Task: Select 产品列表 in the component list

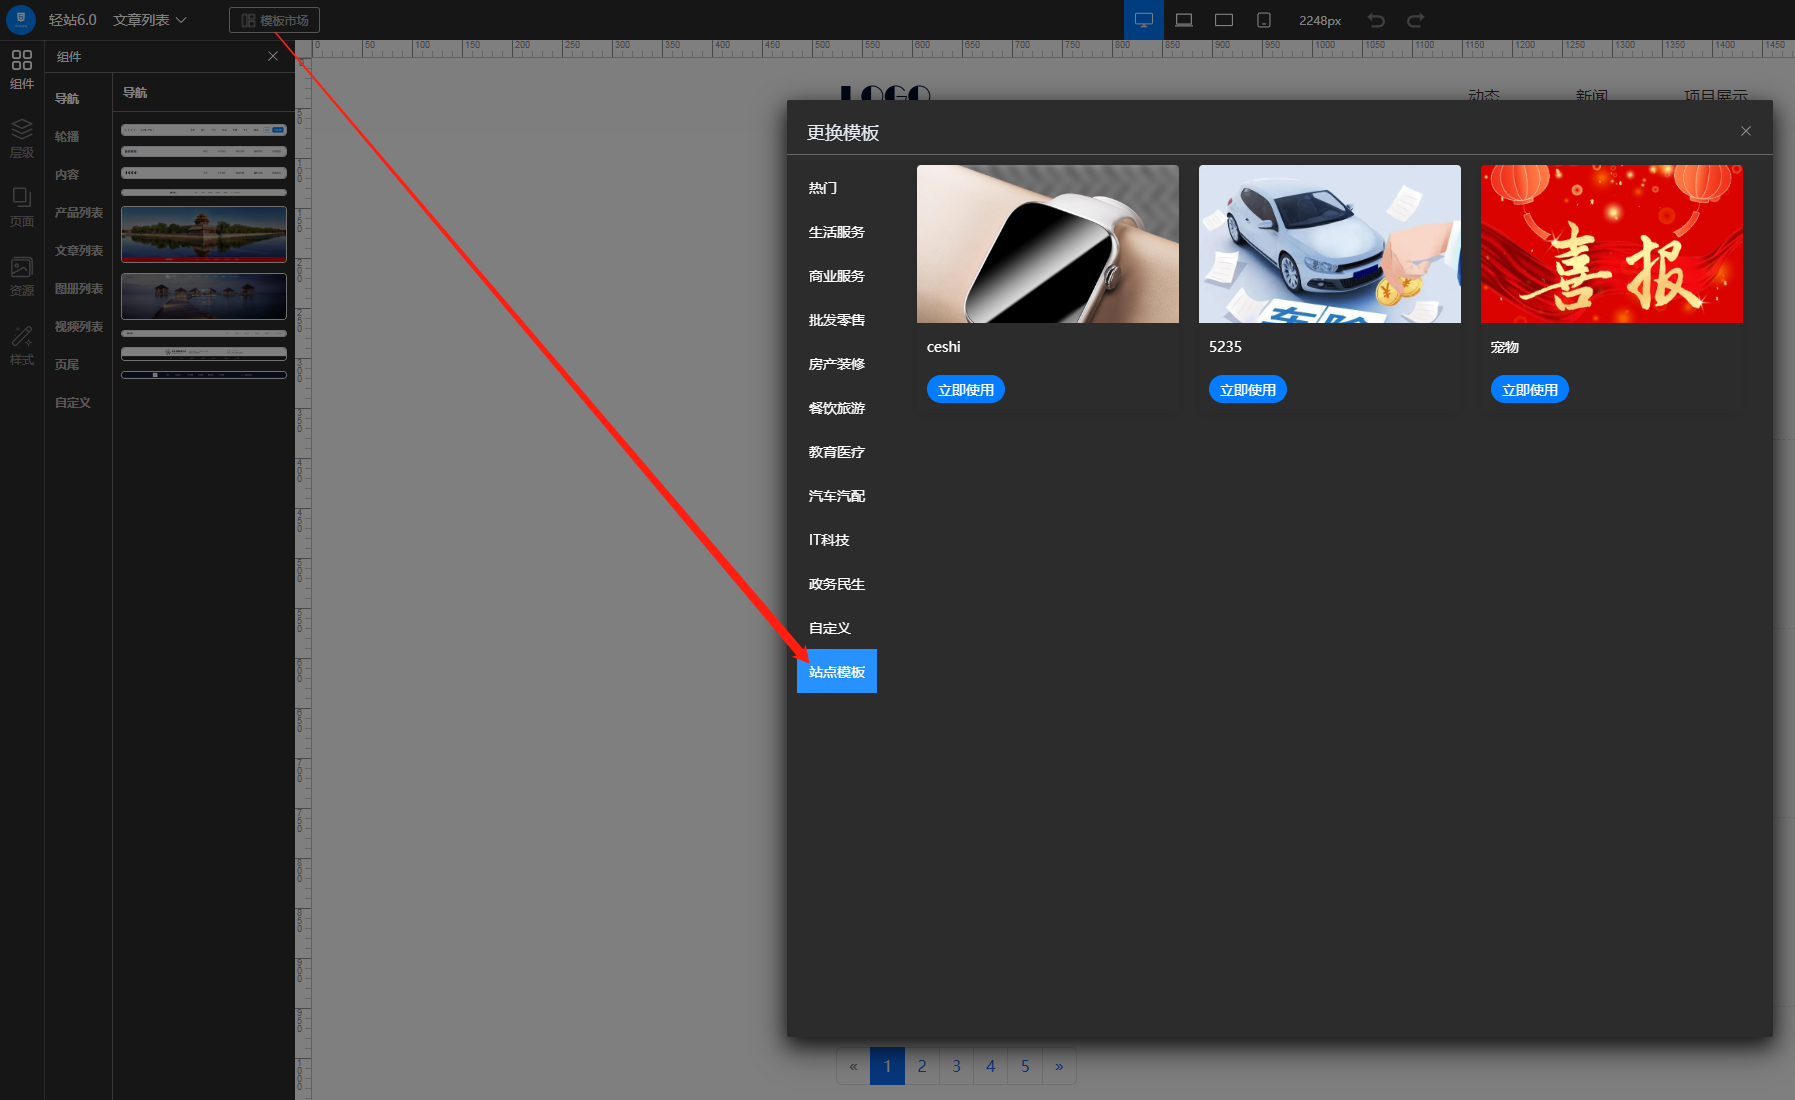Action: point(78,213)
